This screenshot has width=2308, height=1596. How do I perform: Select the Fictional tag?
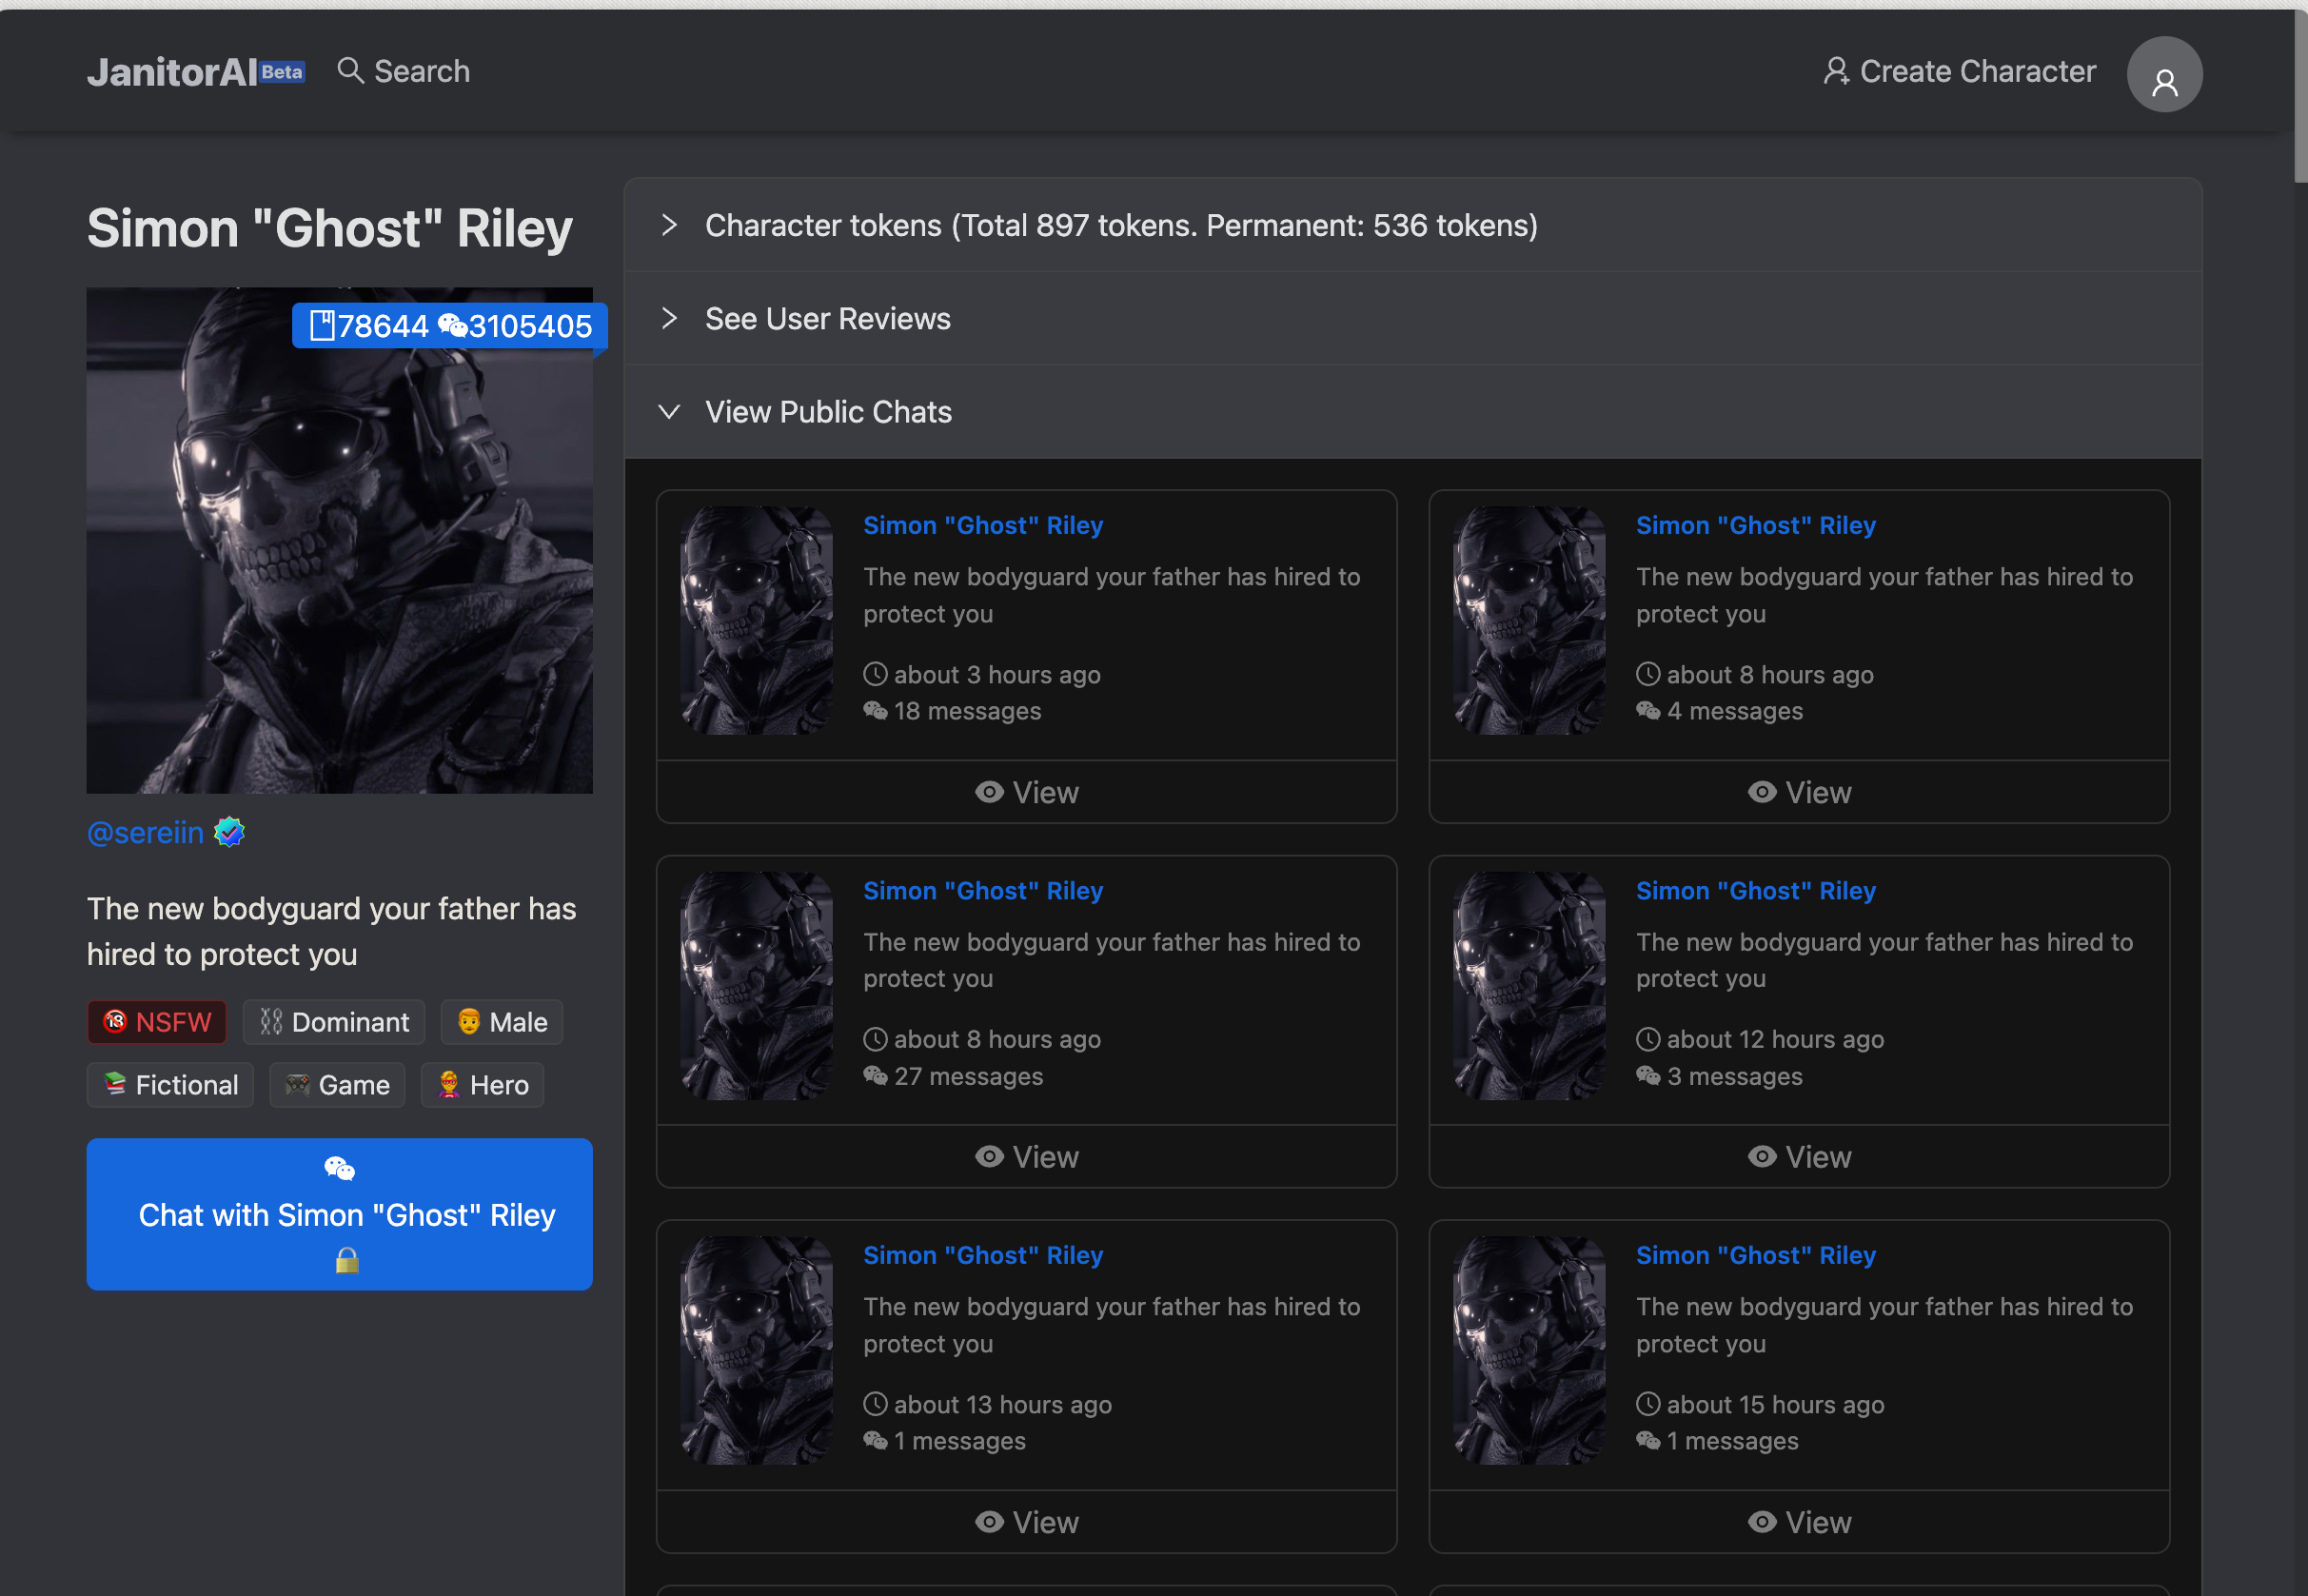170,1085
